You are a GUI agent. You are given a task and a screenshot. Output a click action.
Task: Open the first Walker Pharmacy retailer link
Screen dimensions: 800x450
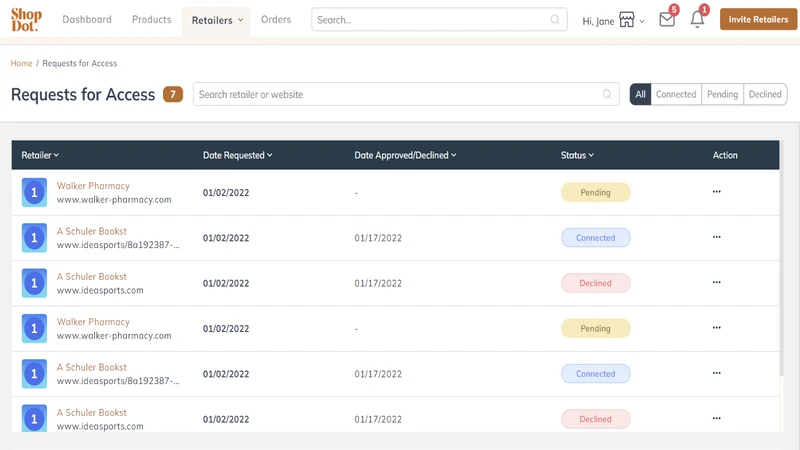point(93,186)
